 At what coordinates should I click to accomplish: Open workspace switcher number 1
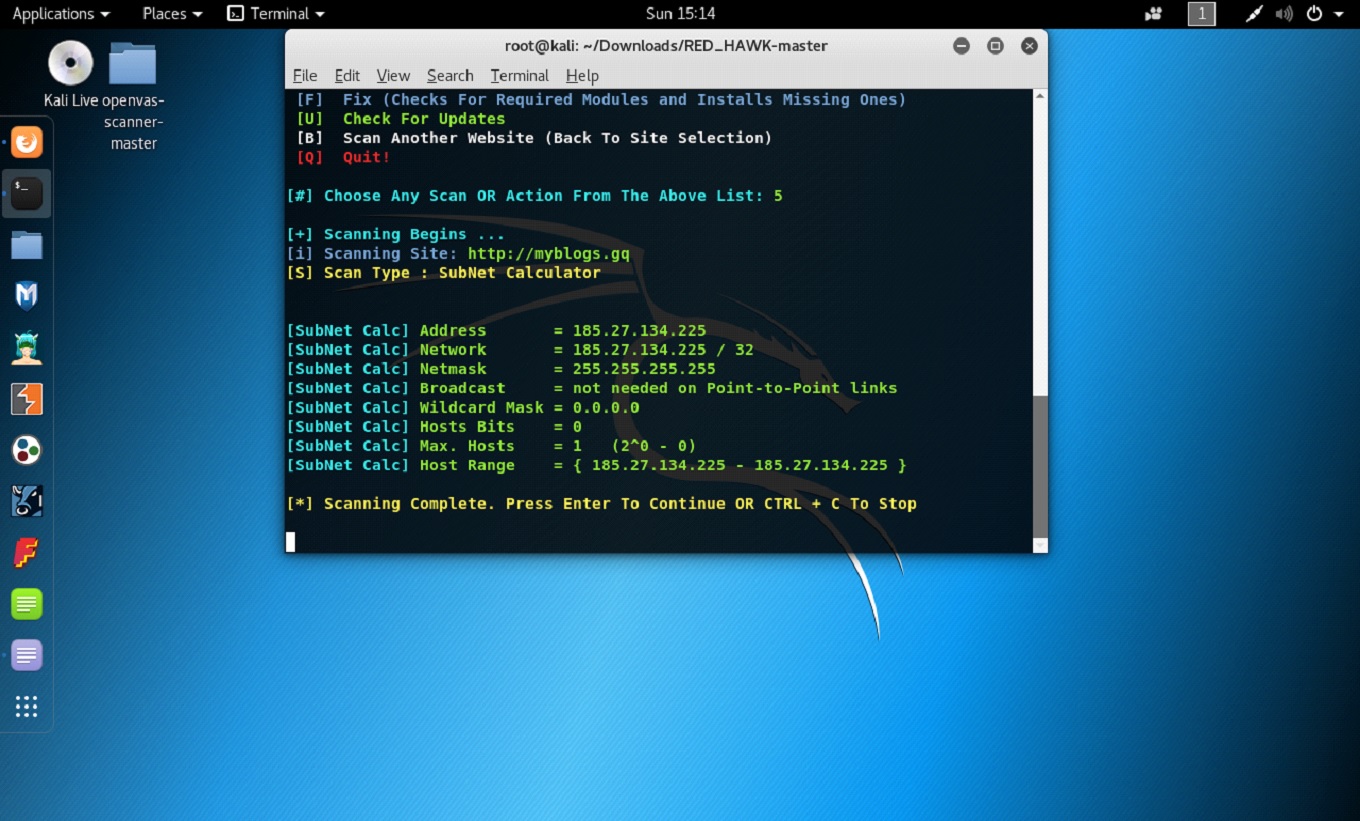point(1201,14)
